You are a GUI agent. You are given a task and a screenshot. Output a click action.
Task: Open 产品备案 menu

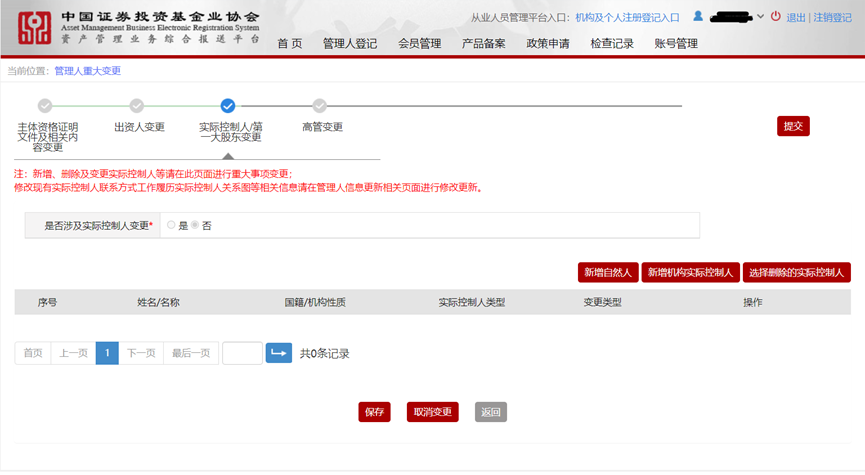[x=484, y=44]
